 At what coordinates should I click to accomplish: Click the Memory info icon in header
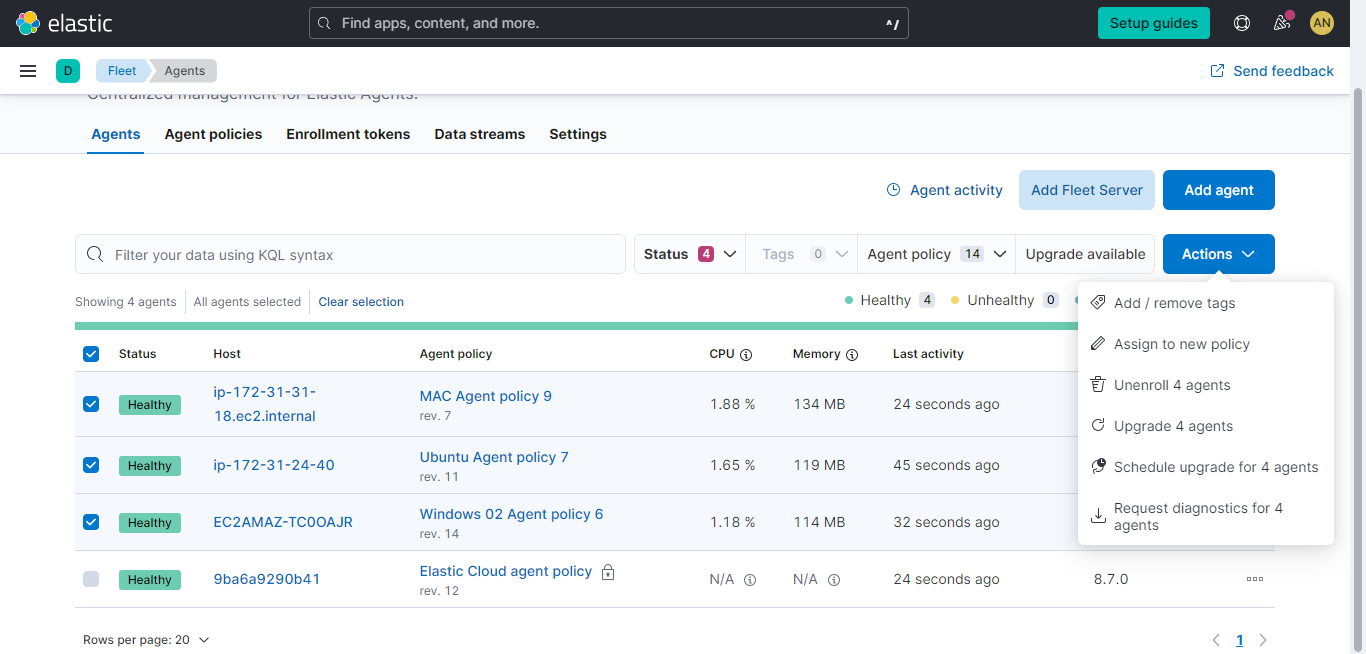852,354
